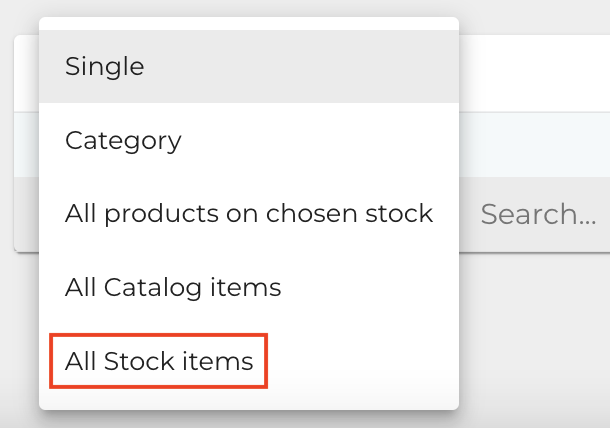This screenshot has height=428, width=610.
Task: Apply to all products on chosen stock
Action: tap(248, 213)
